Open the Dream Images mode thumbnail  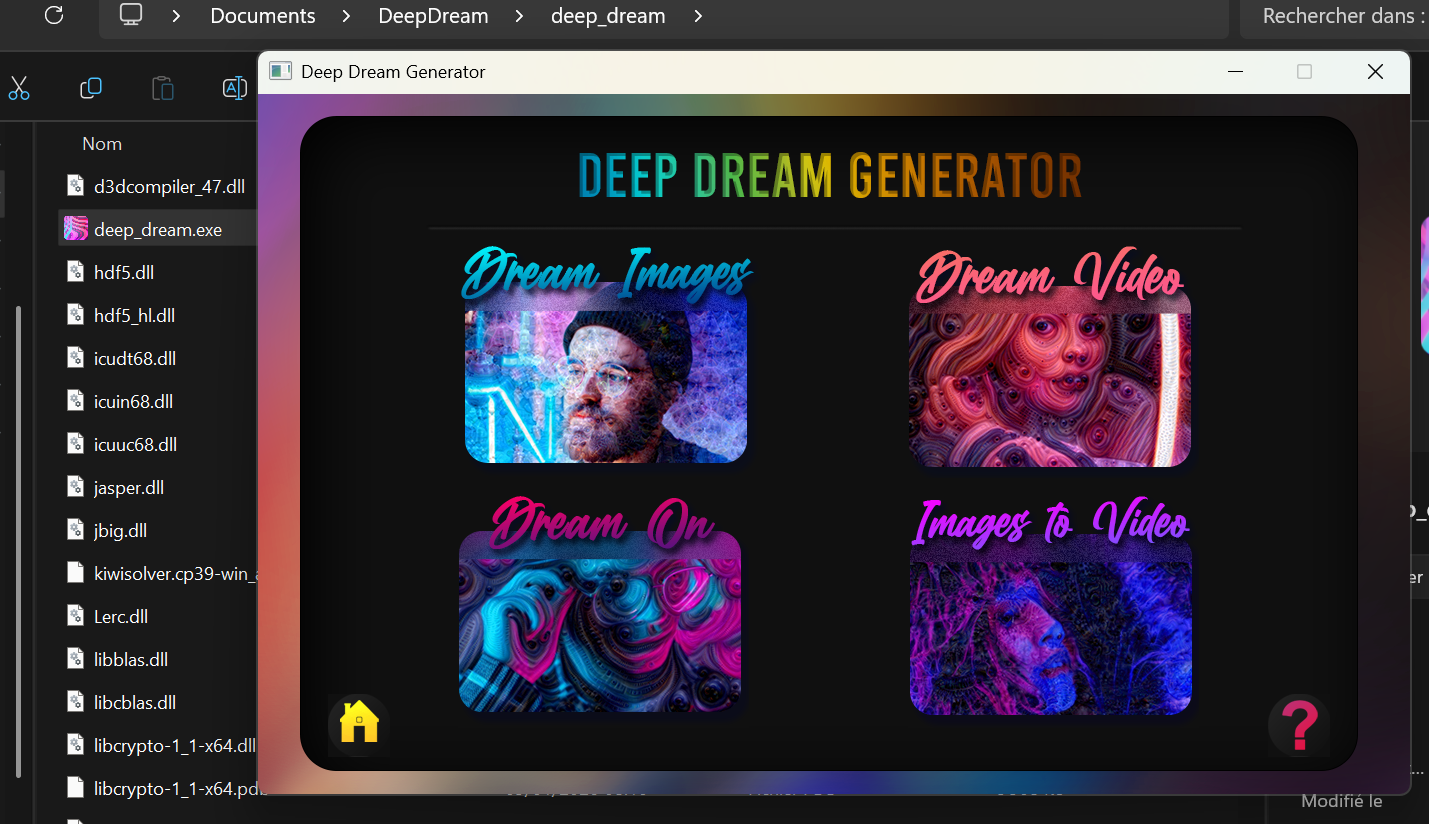[606, 385]
